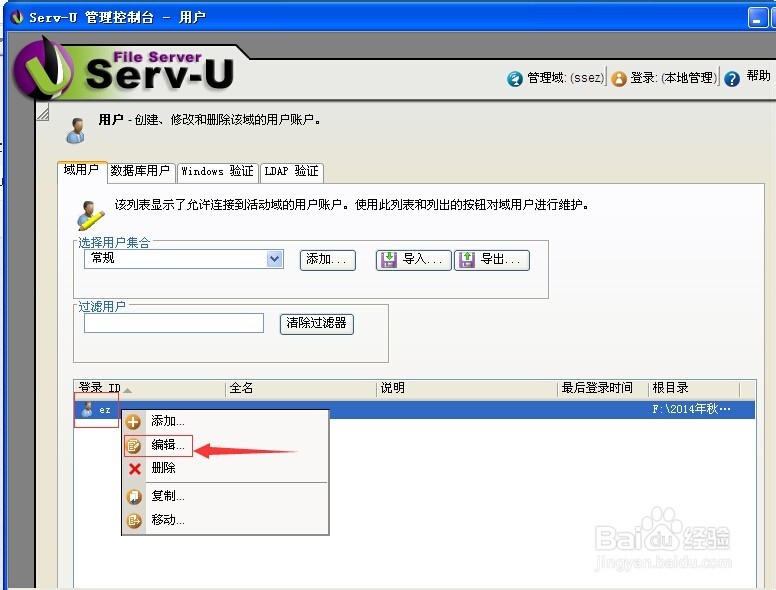The image size is (776, 590).
Task: Click the 管理域 globe icon
Action: (515, 79)
